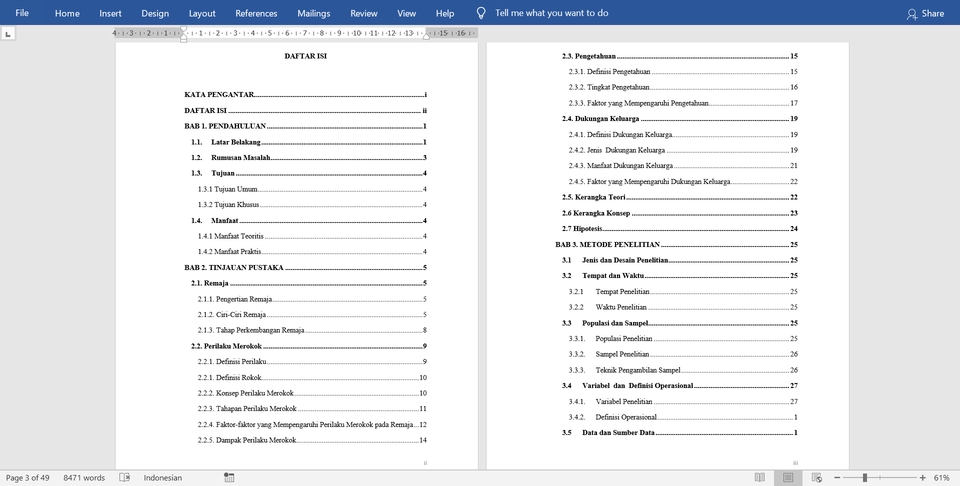Viewport: 960px width, 486px height.
Task: Click the Tell me lightbulb icon
Action: pos(481,13)
